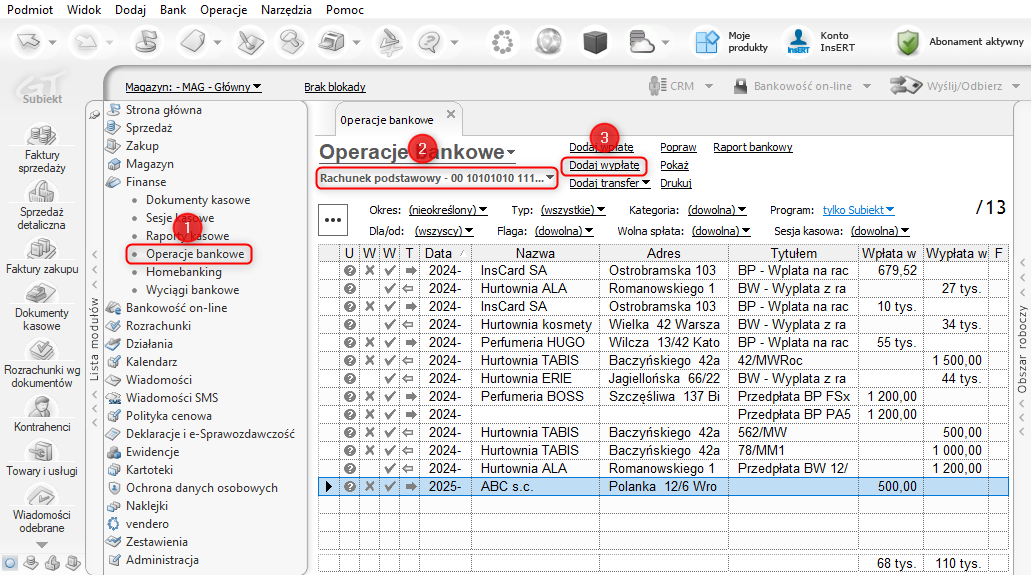Image resolution: width=1031 pixels, height=575 pixels.
Task: Open Faktury sprzedaży from left sidebar
Action: [41, 137]
